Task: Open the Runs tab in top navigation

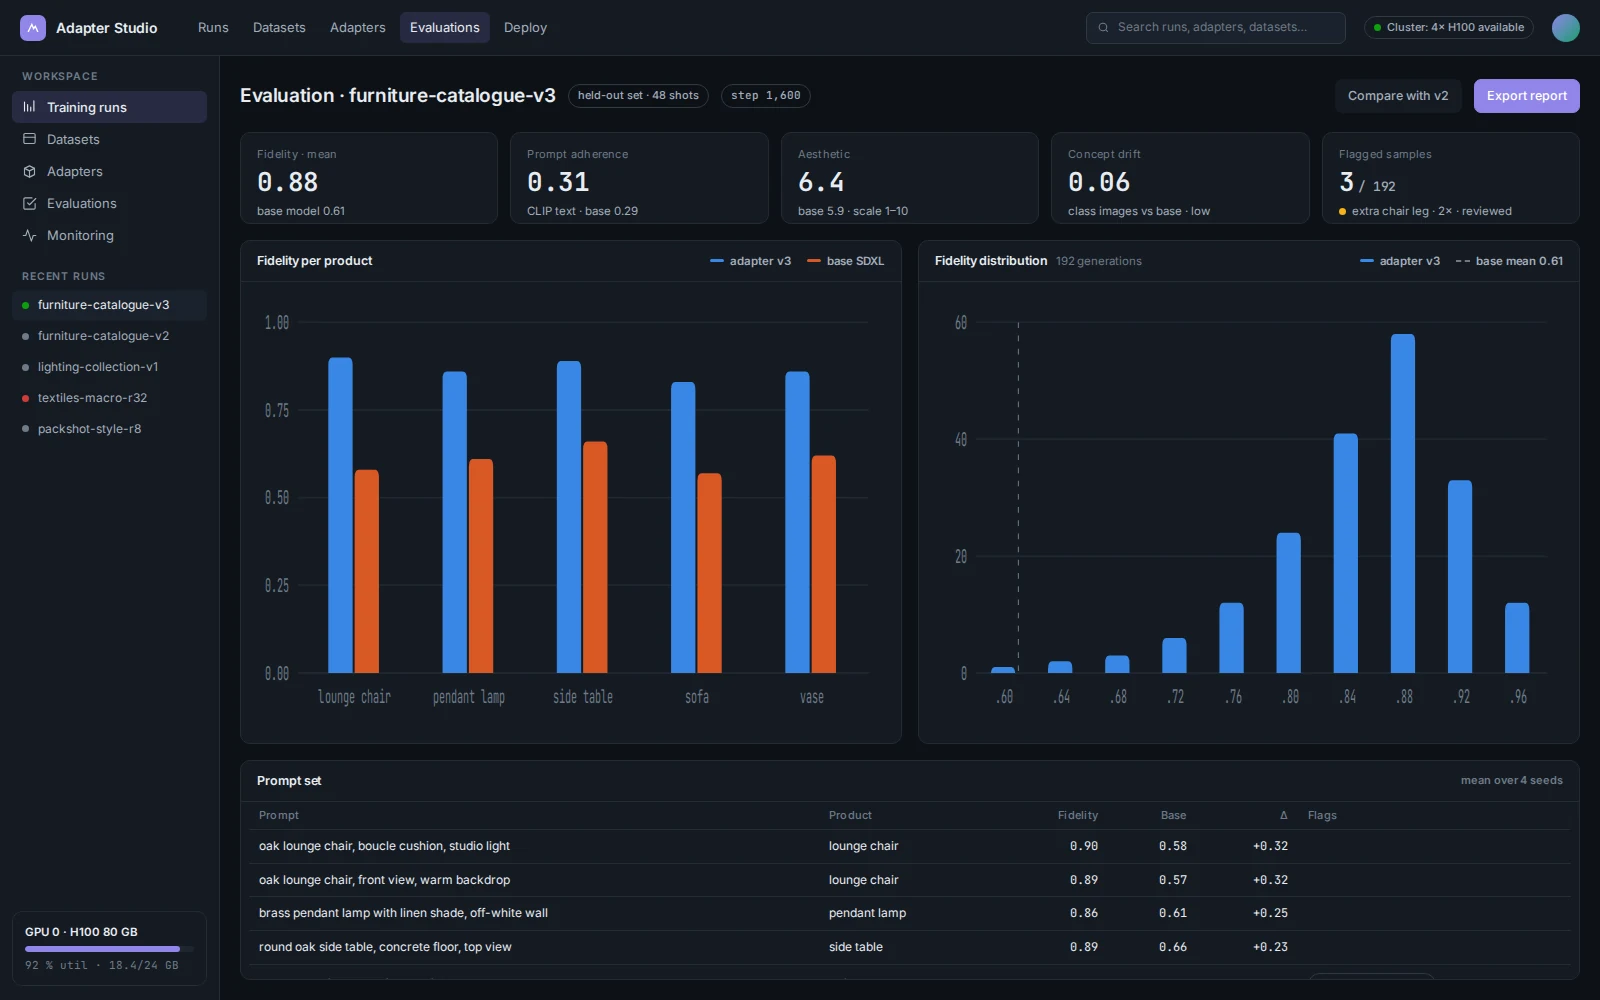Action: [213, 28]
